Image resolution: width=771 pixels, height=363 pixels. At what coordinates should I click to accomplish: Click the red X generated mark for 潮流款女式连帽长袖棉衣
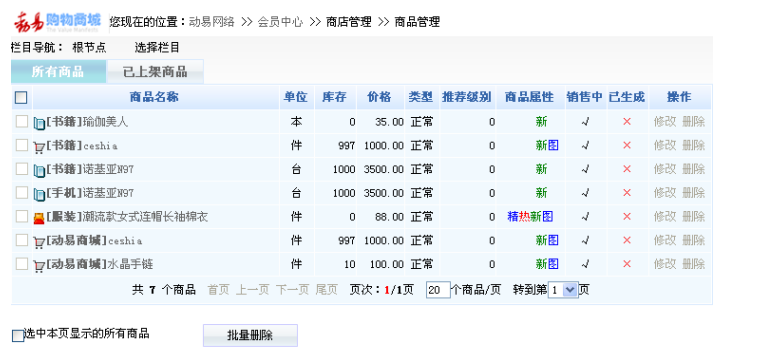click(627, 216)
